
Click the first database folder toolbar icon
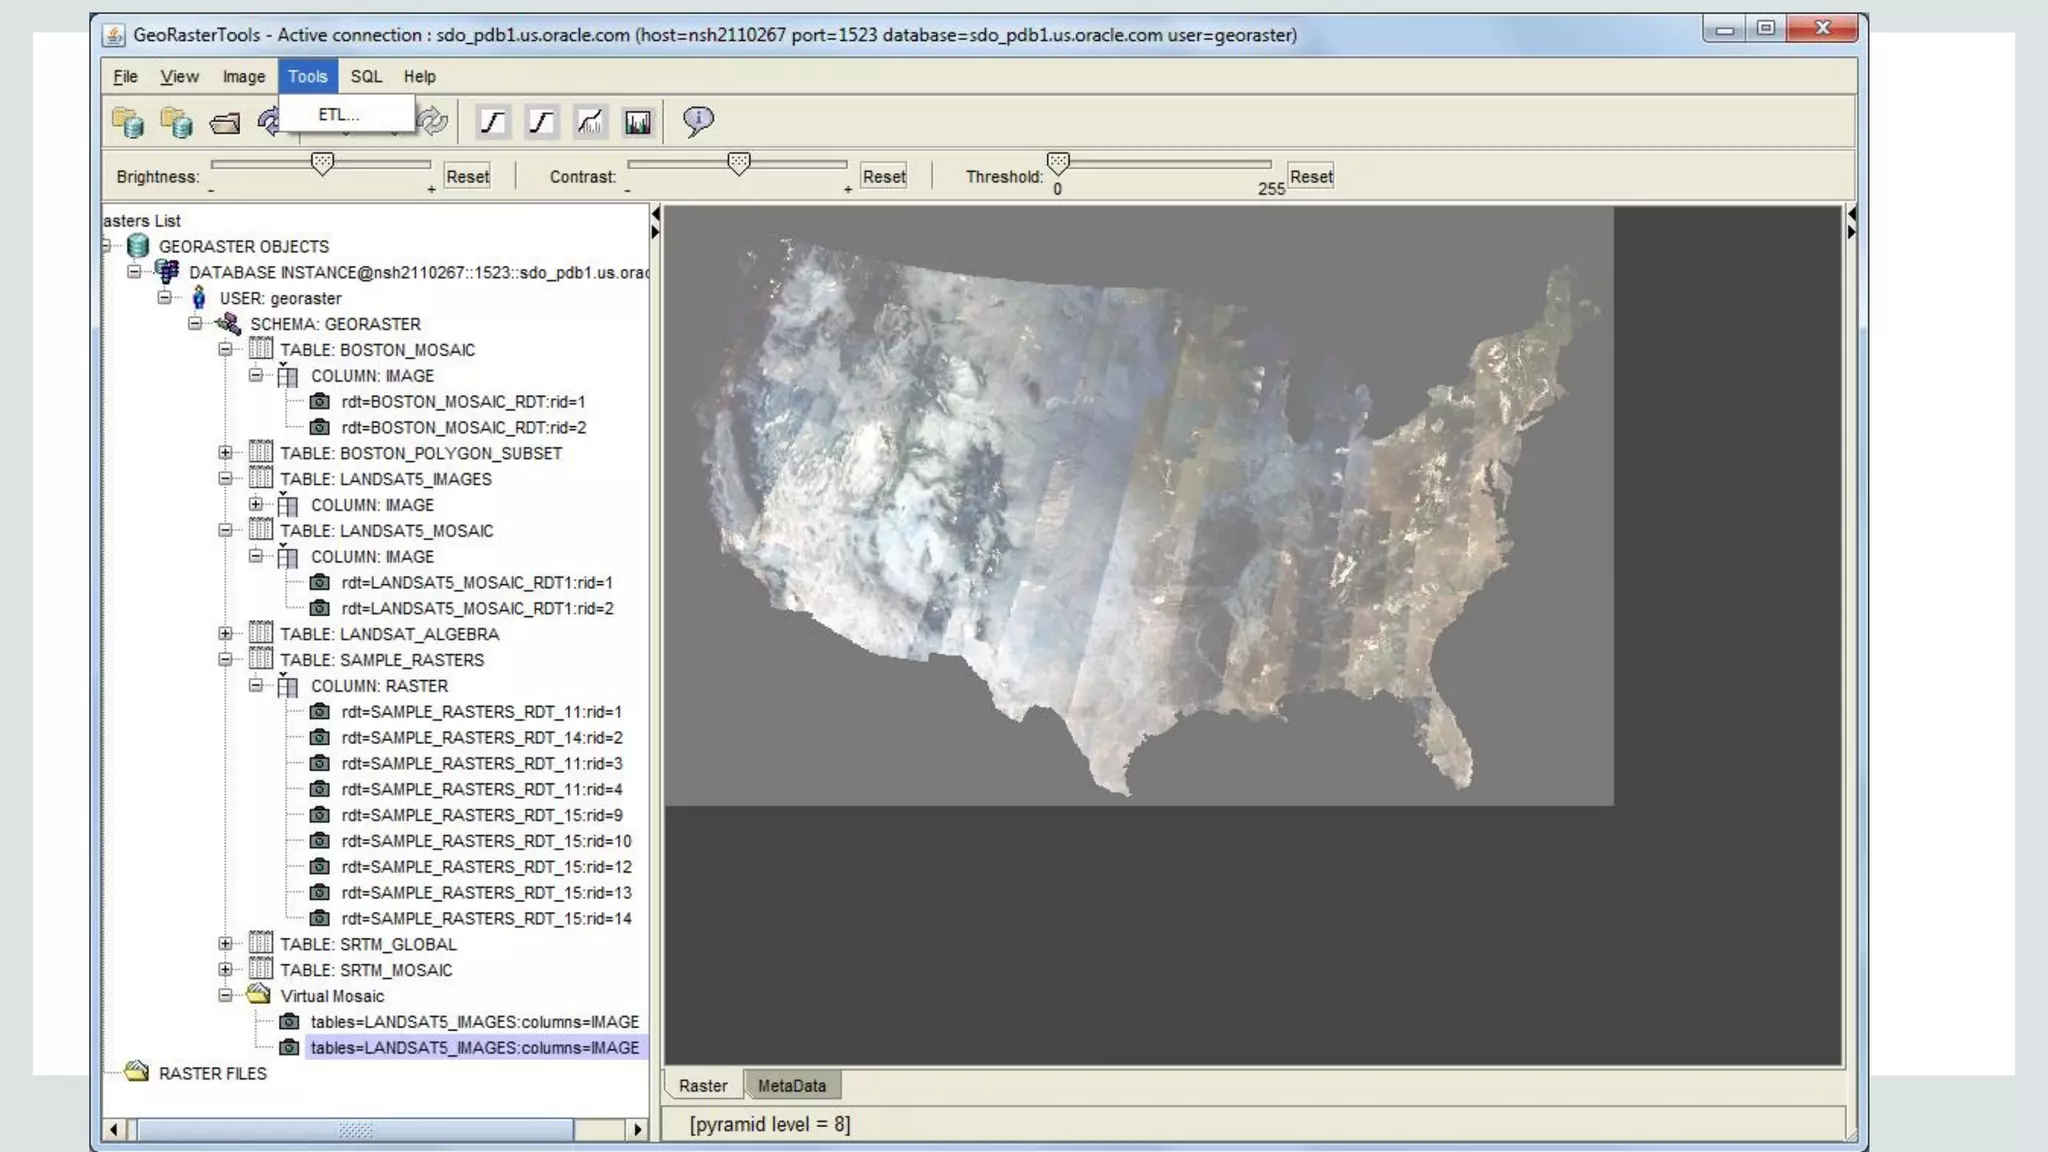[x=128, y=122]
